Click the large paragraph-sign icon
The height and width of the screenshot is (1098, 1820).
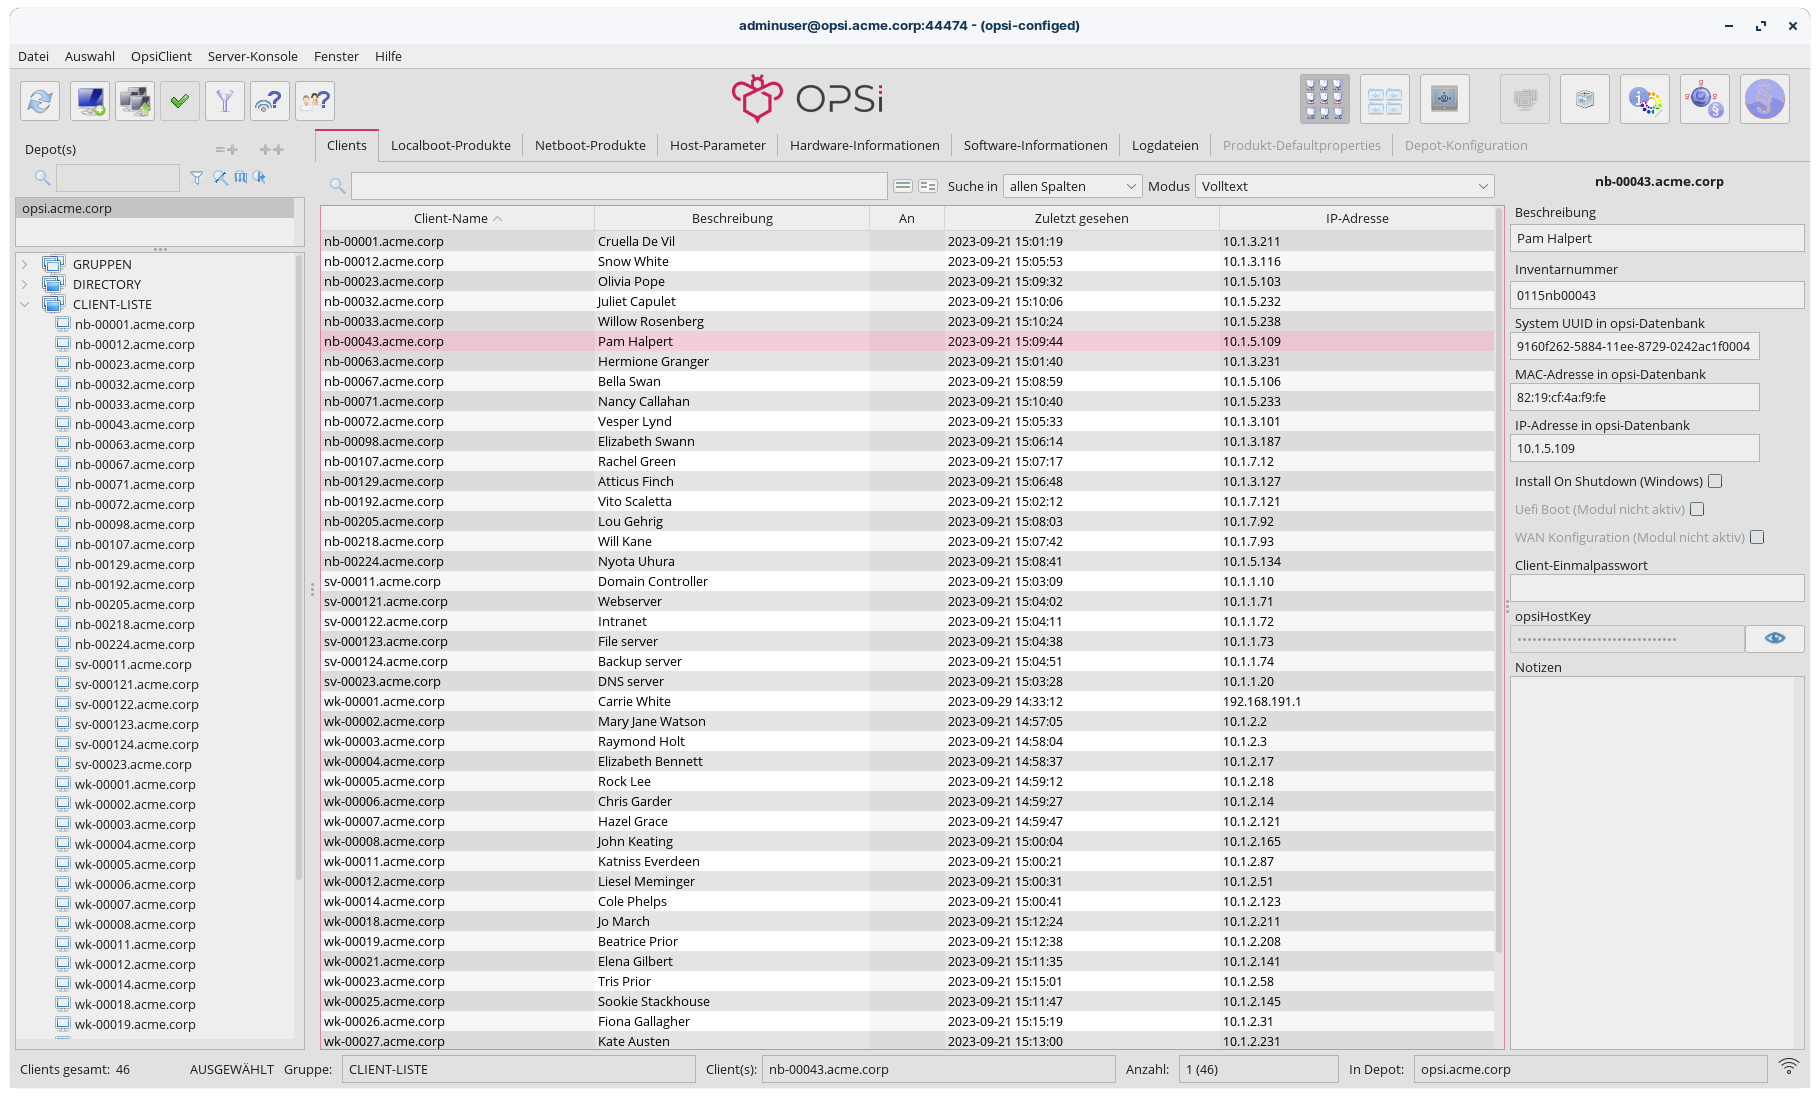[x=1765, y=99]
